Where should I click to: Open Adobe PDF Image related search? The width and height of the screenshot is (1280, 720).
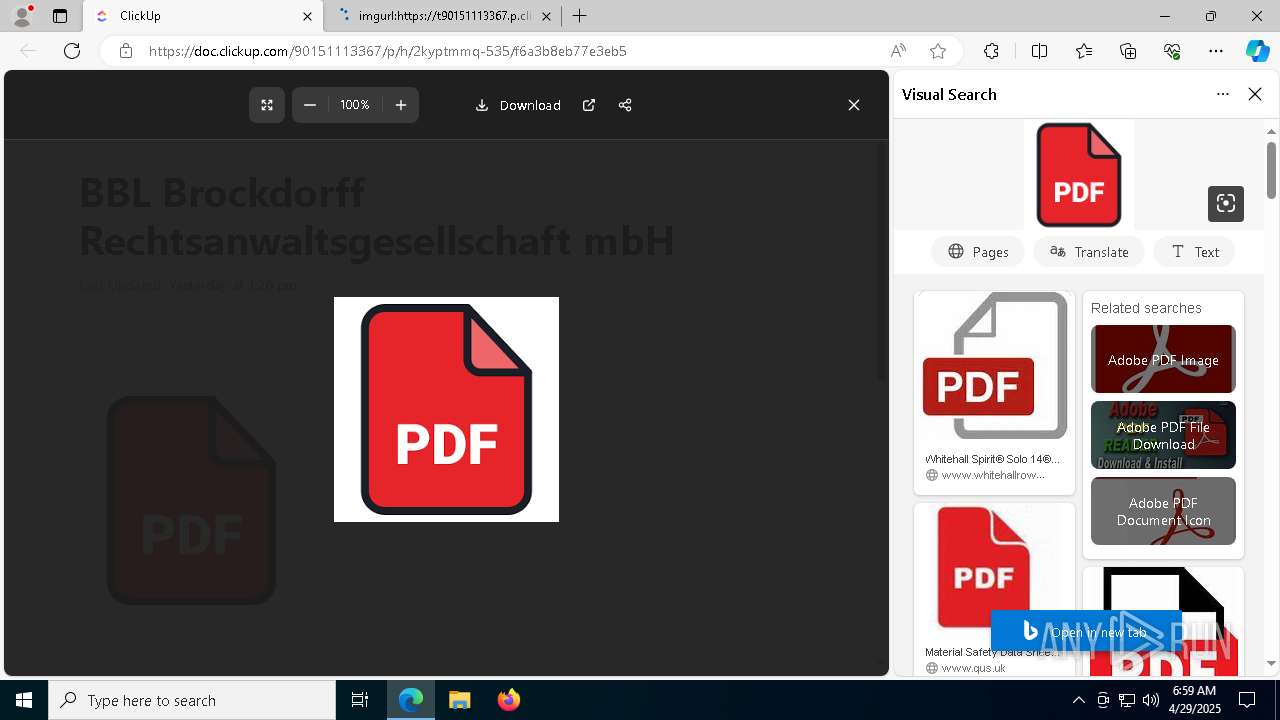[x=1163, y=359]
